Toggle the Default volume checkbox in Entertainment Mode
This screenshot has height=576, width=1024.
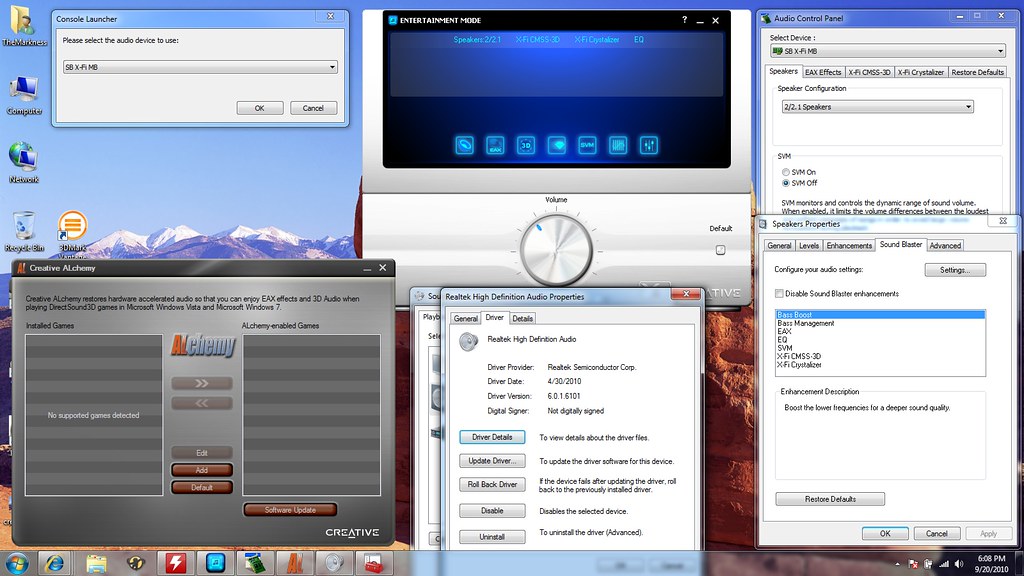click(x=720, y=249)
